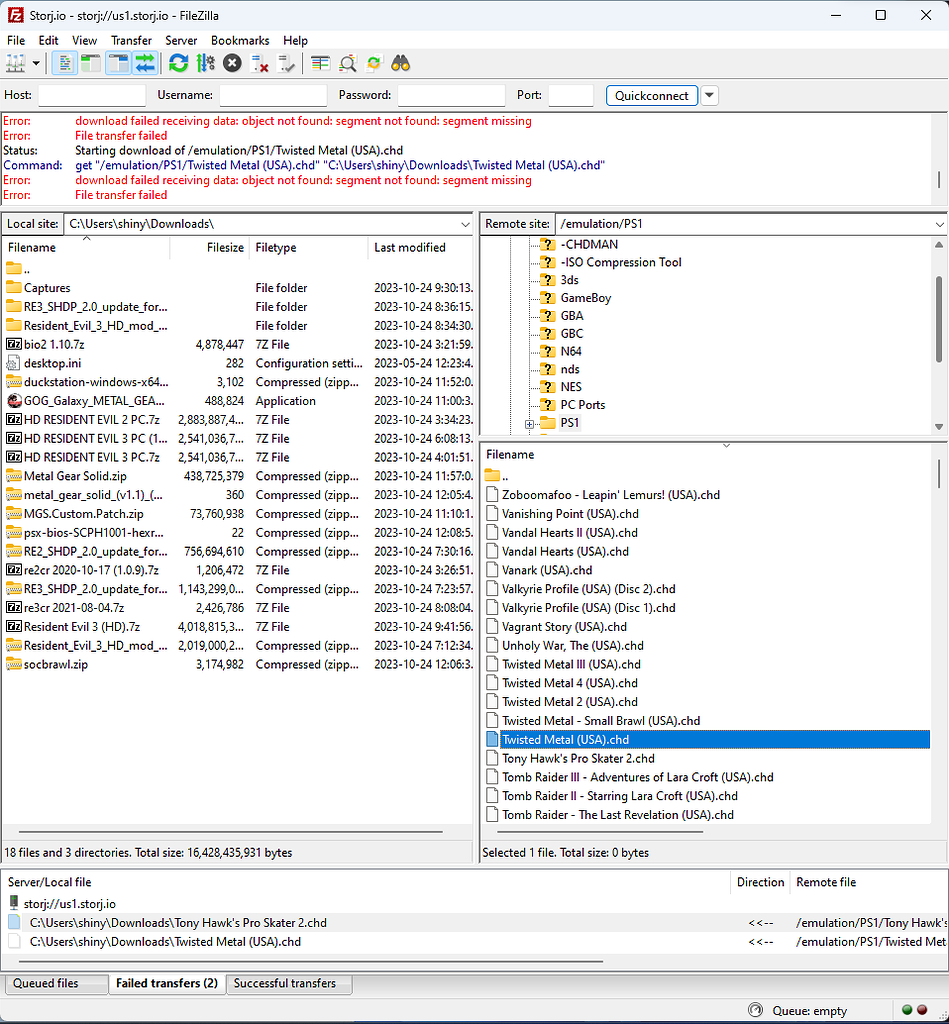Toggle the message log display
Viewport: 949px width, 1024px height.
(65, 63)
